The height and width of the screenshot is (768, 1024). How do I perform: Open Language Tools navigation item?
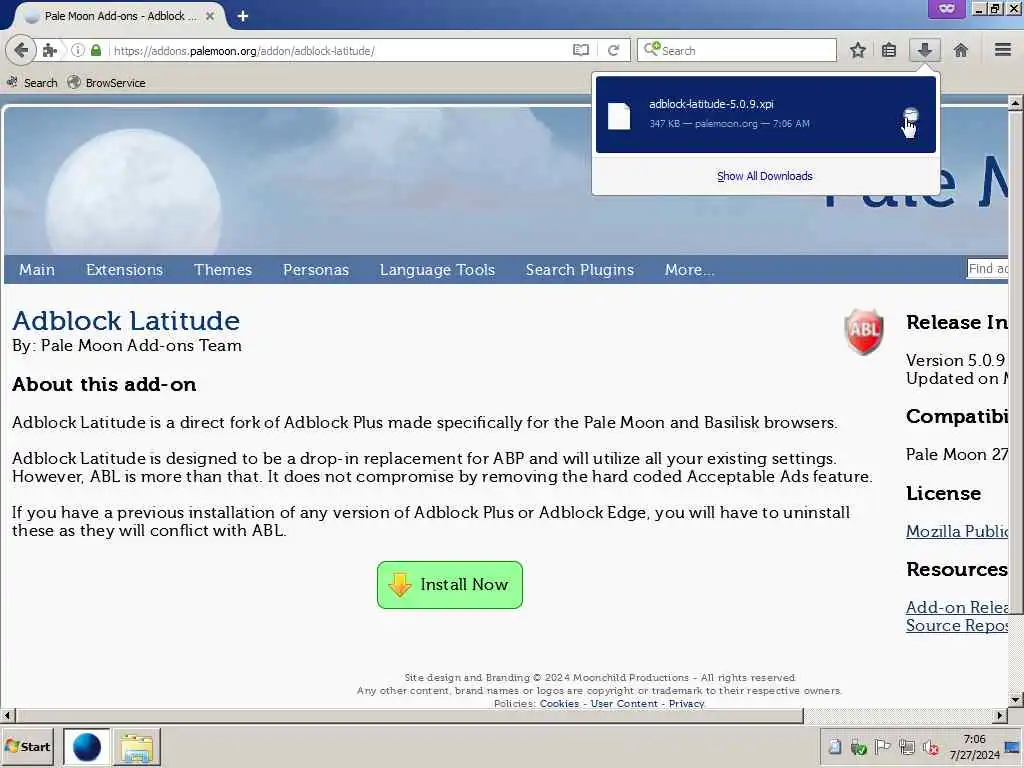(437, 270)
